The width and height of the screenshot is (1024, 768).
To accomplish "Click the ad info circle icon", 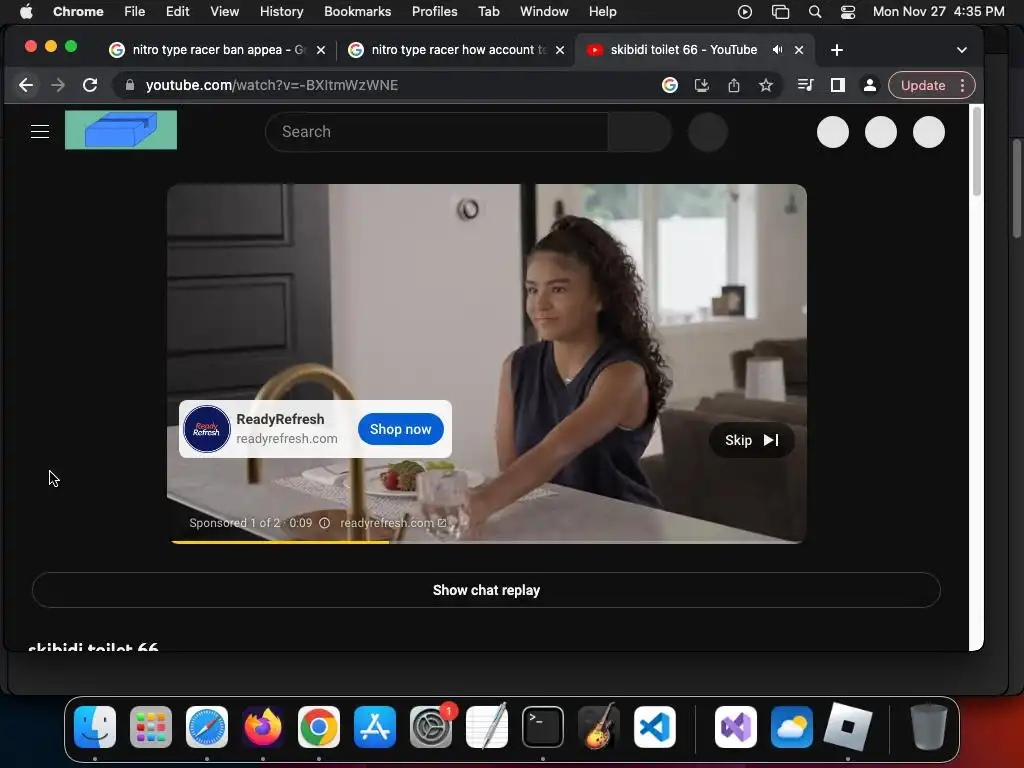I will point(325,523).
